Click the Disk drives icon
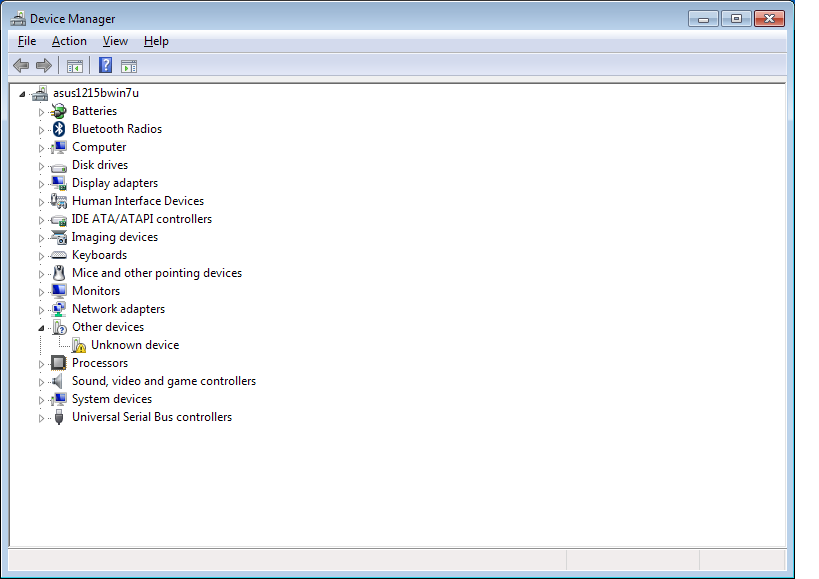 (59, 167)
